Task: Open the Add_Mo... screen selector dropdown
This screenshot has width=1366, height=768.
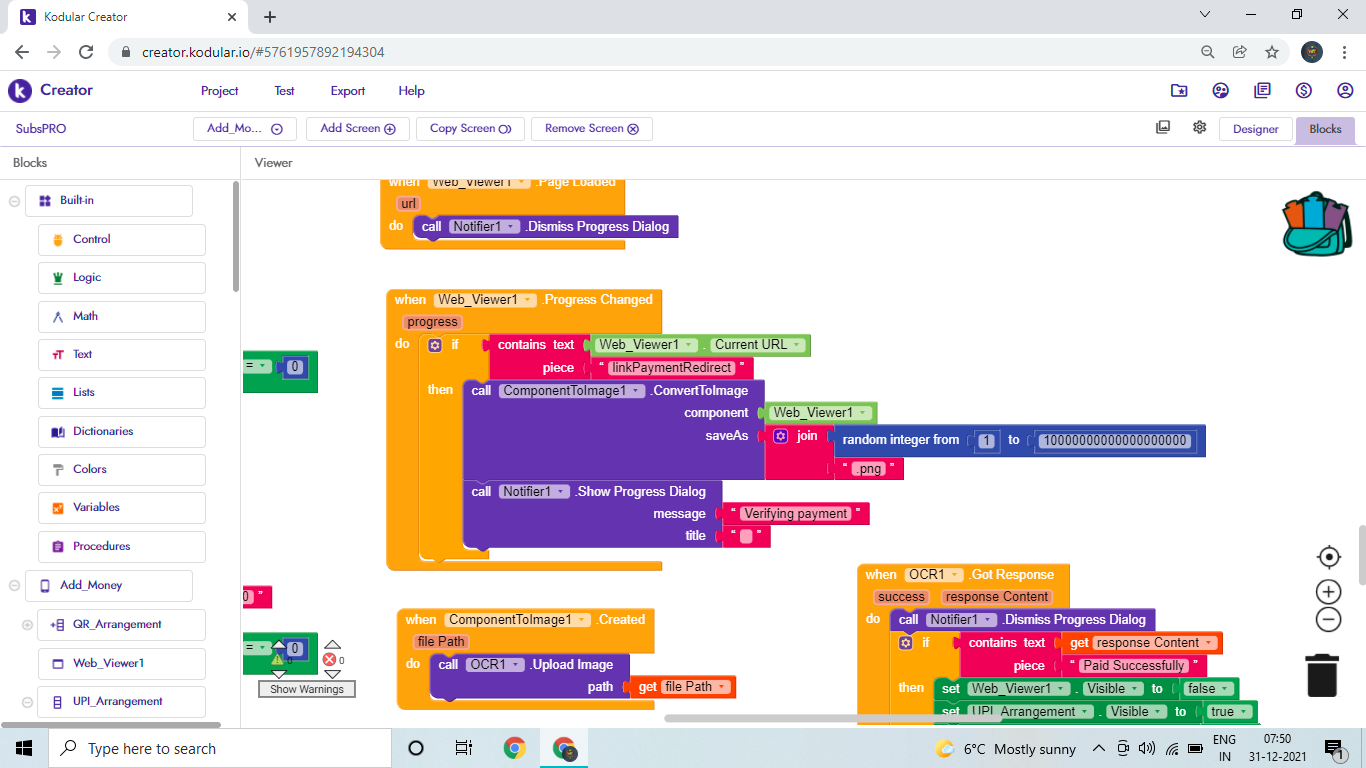Action: pos(245,128)
